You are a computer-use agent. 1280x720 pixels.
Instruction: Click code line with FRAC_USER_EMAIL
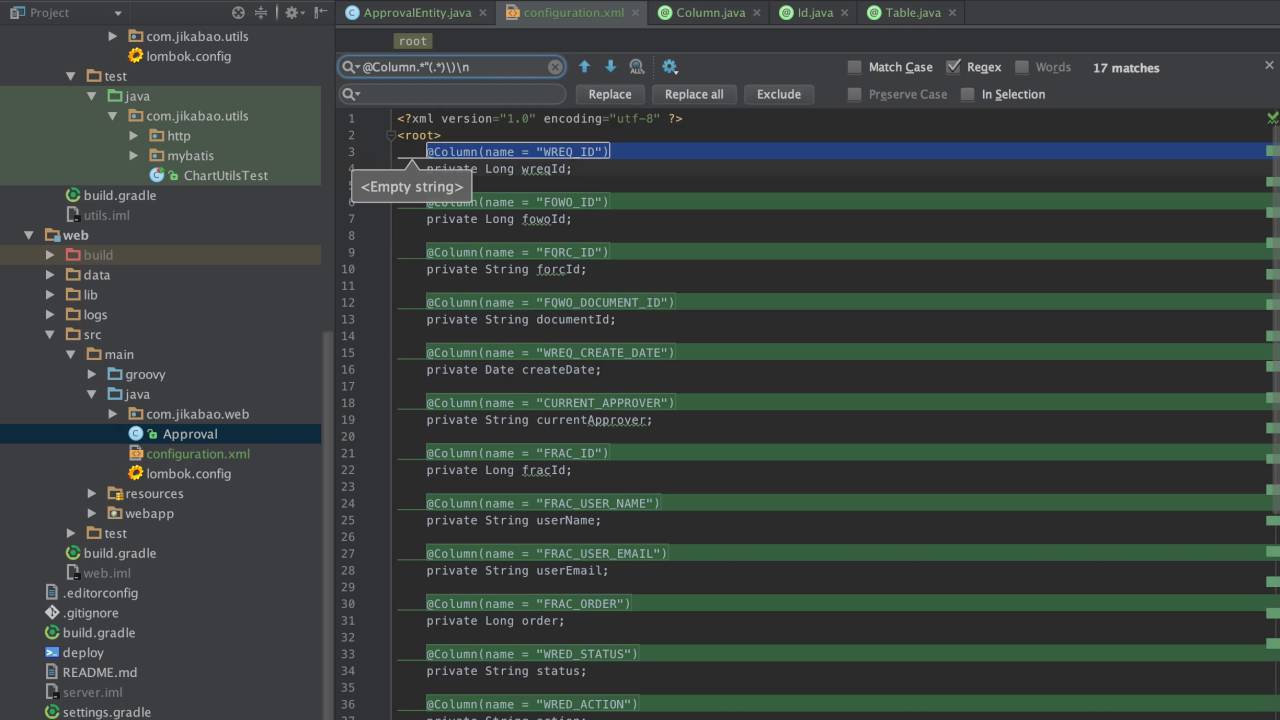tap(546, 553)
